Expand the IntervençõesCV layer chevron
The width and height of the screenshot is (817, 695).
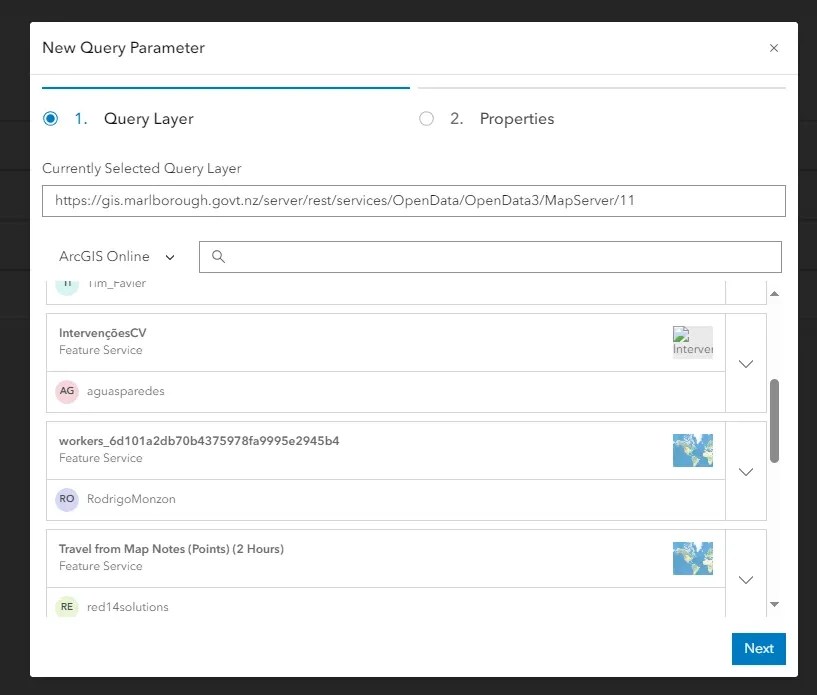[x=746, y=364]
